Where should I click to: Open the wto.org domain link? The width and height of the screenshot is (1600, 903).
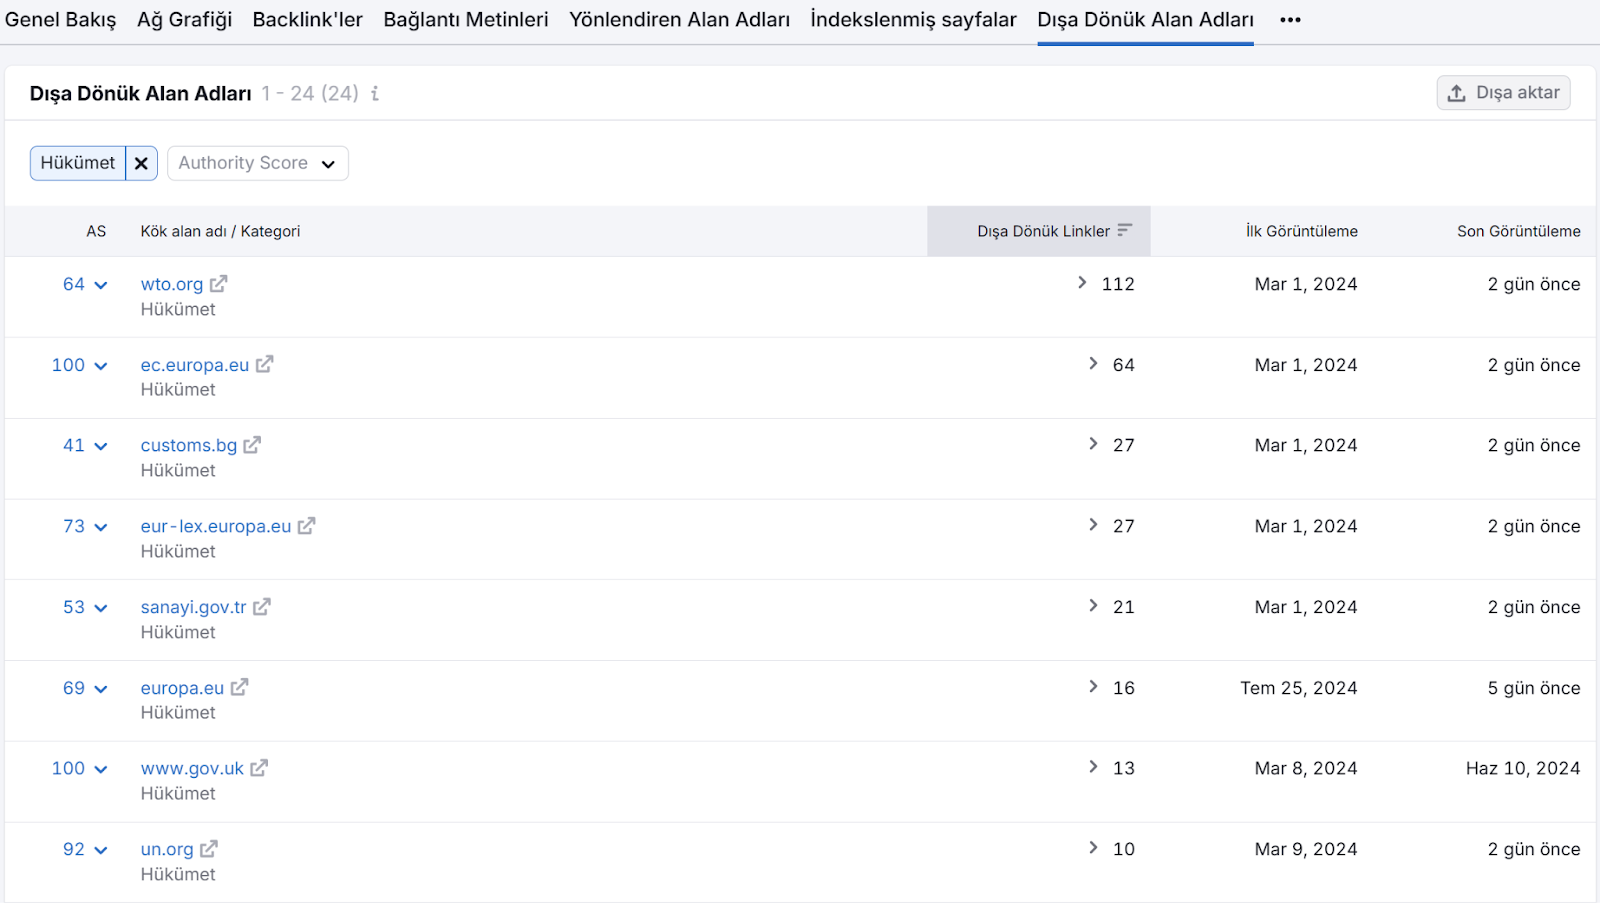(x=172, y=284)
